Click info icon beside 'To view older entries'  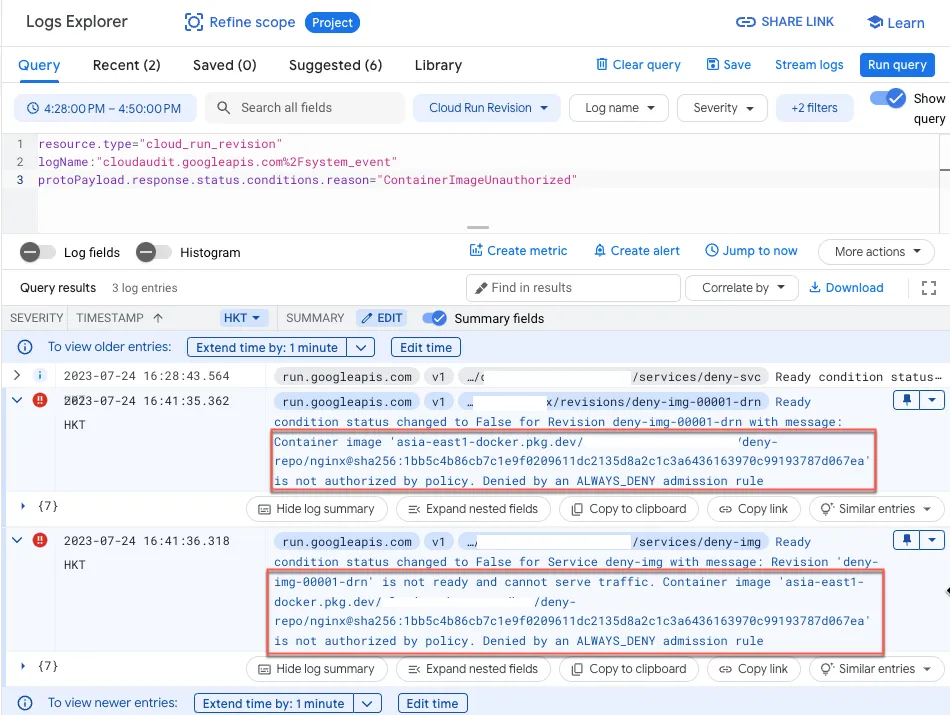click(25, 347)
